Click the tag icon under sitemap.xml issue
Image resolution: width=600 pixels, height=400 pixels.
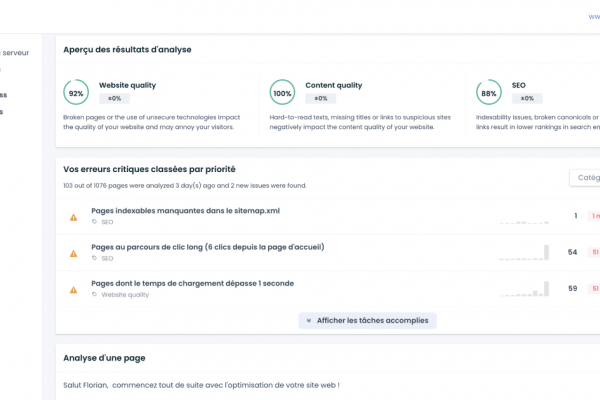[x=95, y=222]
